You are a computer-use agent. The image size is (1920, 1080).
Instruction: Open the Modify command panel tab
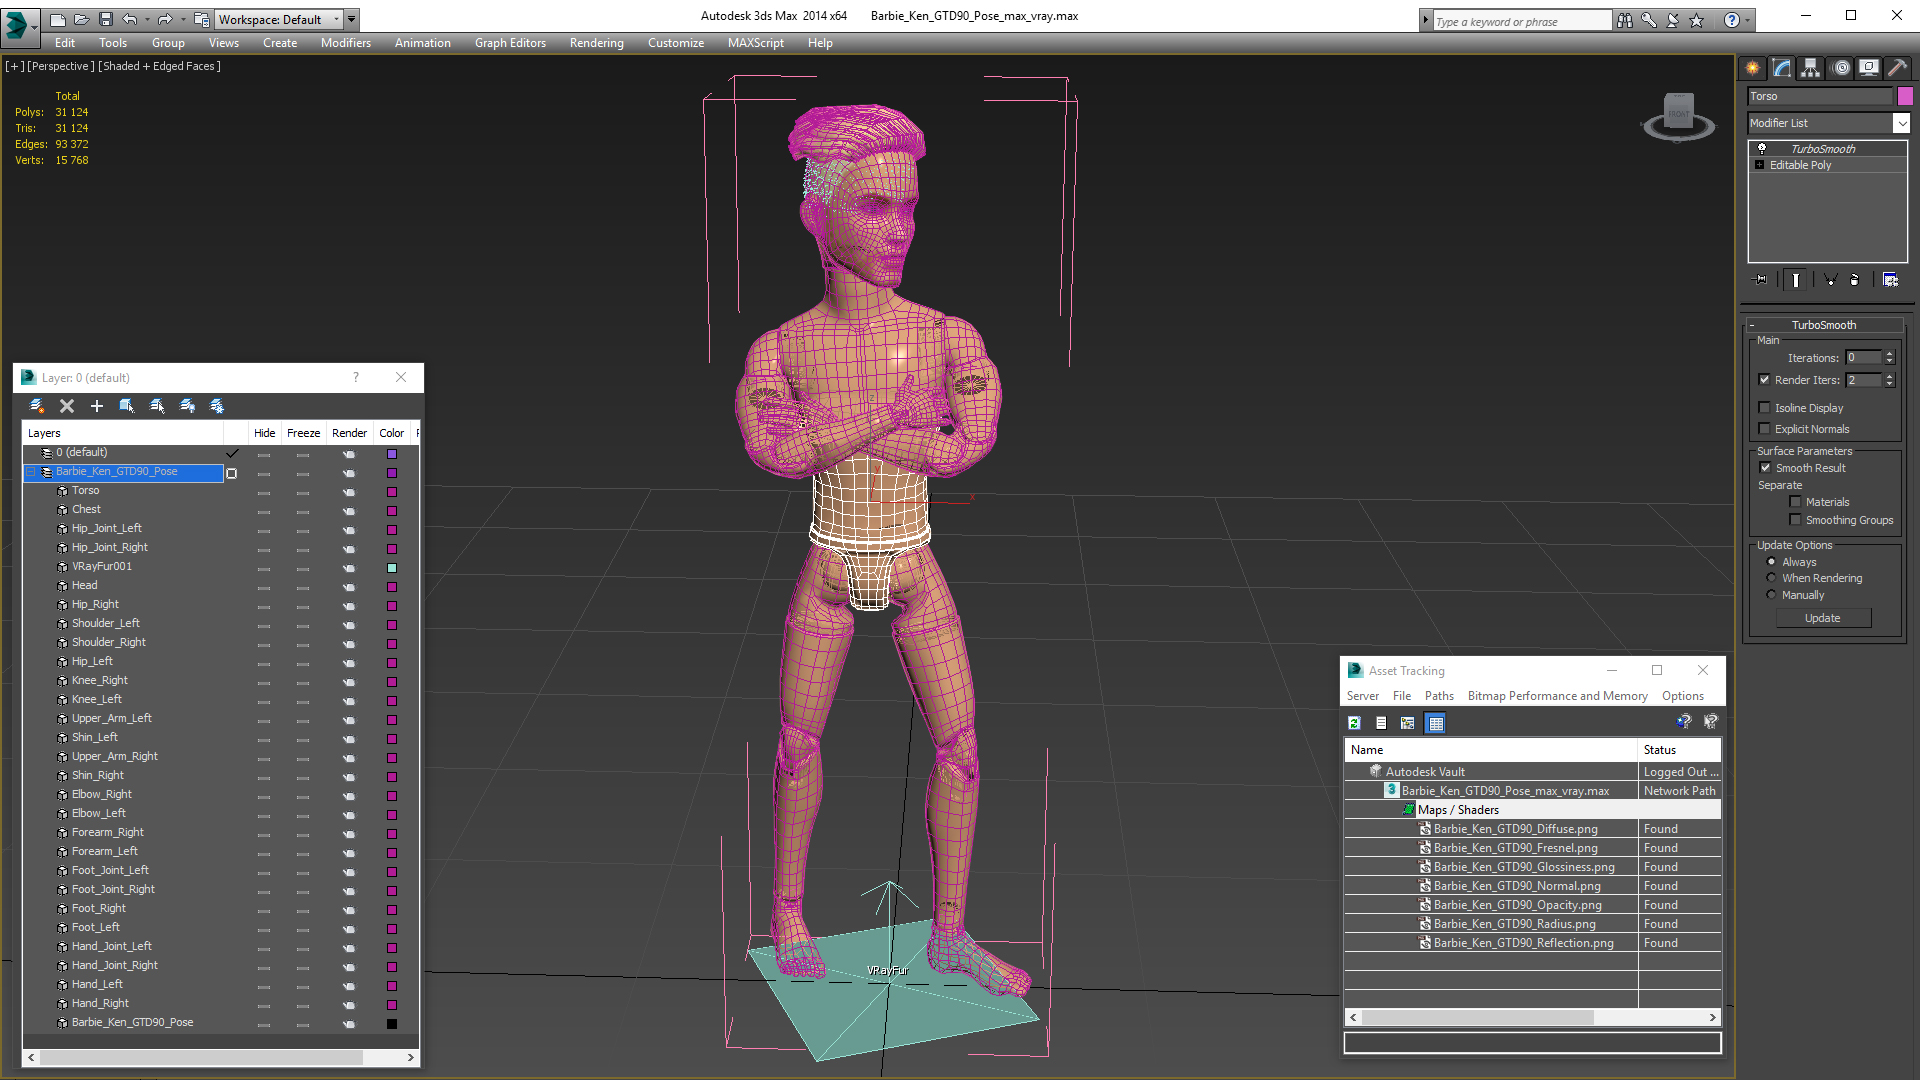pyautogui.click(x=1782, y=68)
